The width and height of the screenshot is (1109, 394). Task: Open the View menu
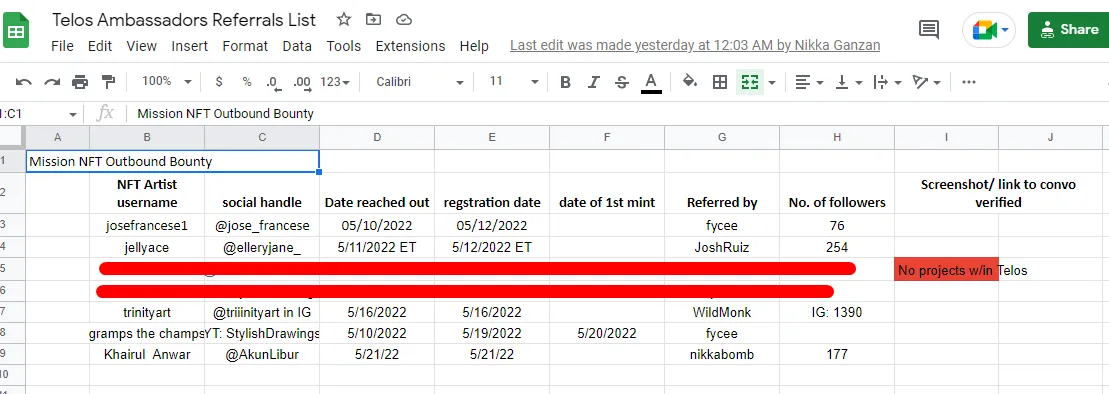pyautogui.click(x=141, y=46)
